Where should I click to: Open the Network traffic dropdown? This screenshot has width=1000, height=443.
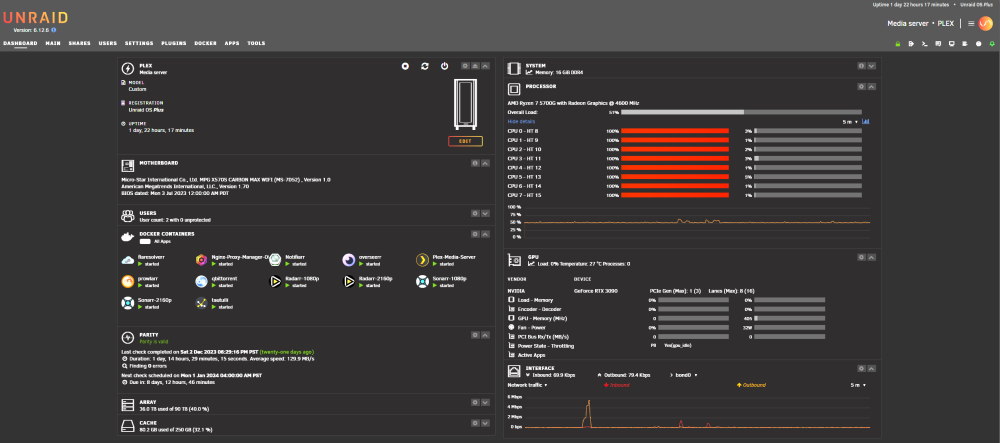pos(527,385)
